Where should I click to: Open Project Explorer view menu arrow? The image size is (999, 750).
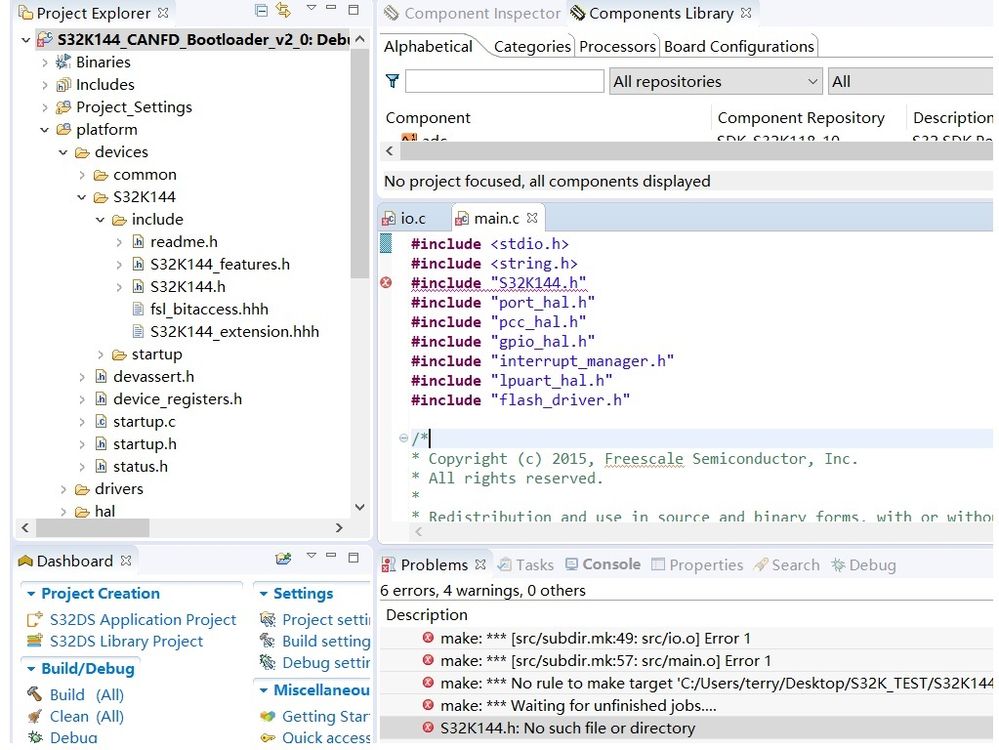coord(312,8)
